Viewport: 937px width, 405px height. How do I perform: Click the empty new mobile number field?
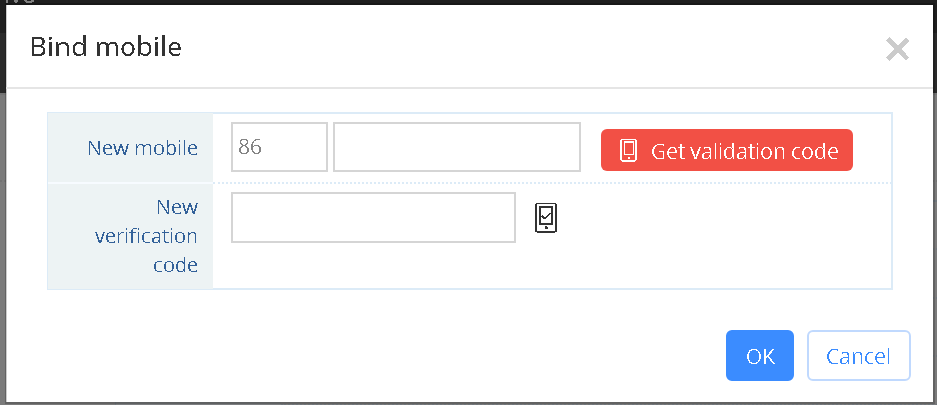click(457, 147)
